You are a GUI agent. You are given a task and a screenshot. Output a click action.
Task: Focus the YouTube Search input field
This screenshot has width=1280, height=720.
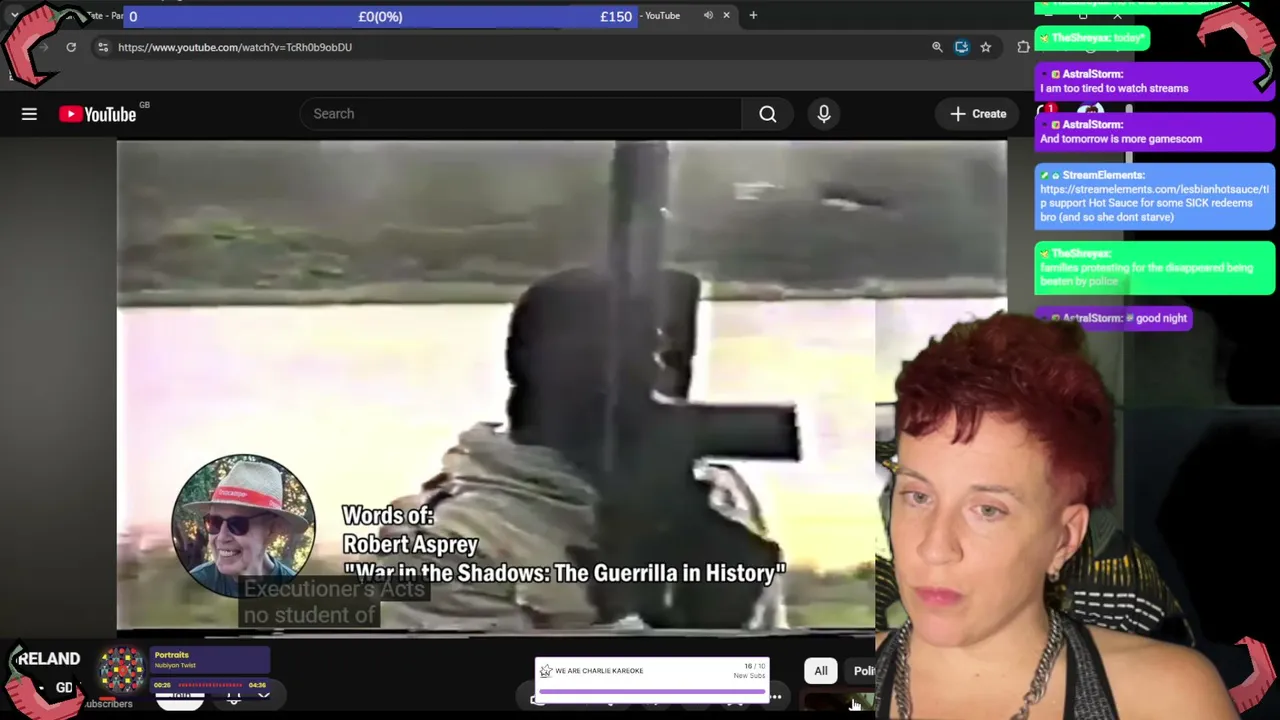pos(521,114)
